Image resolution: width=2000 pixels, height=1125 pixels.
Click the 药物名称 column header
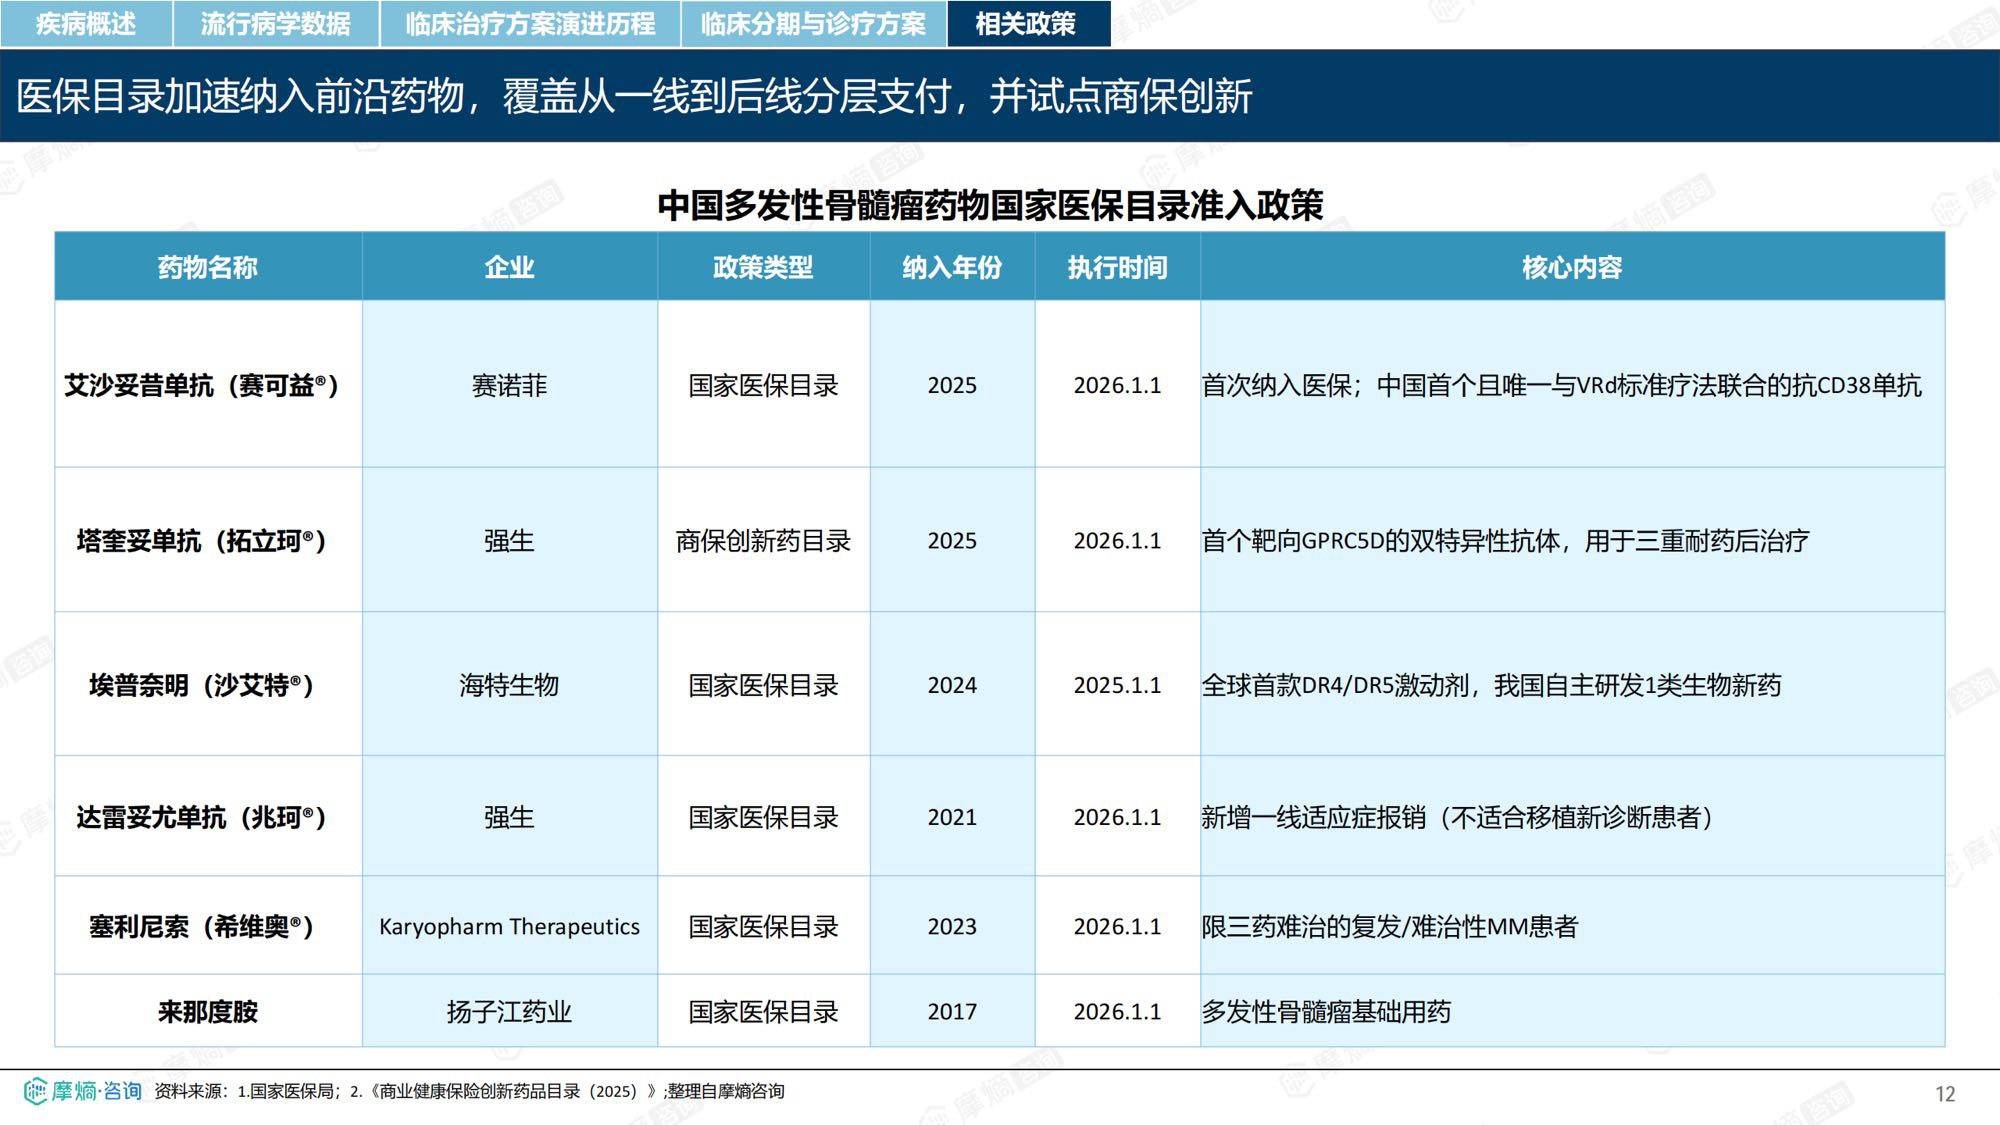(208, 267)
